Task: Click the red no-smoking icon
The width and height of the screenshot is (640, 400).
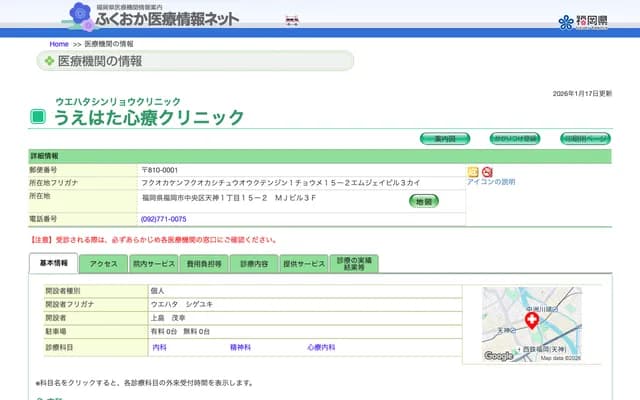Action: 487,172
